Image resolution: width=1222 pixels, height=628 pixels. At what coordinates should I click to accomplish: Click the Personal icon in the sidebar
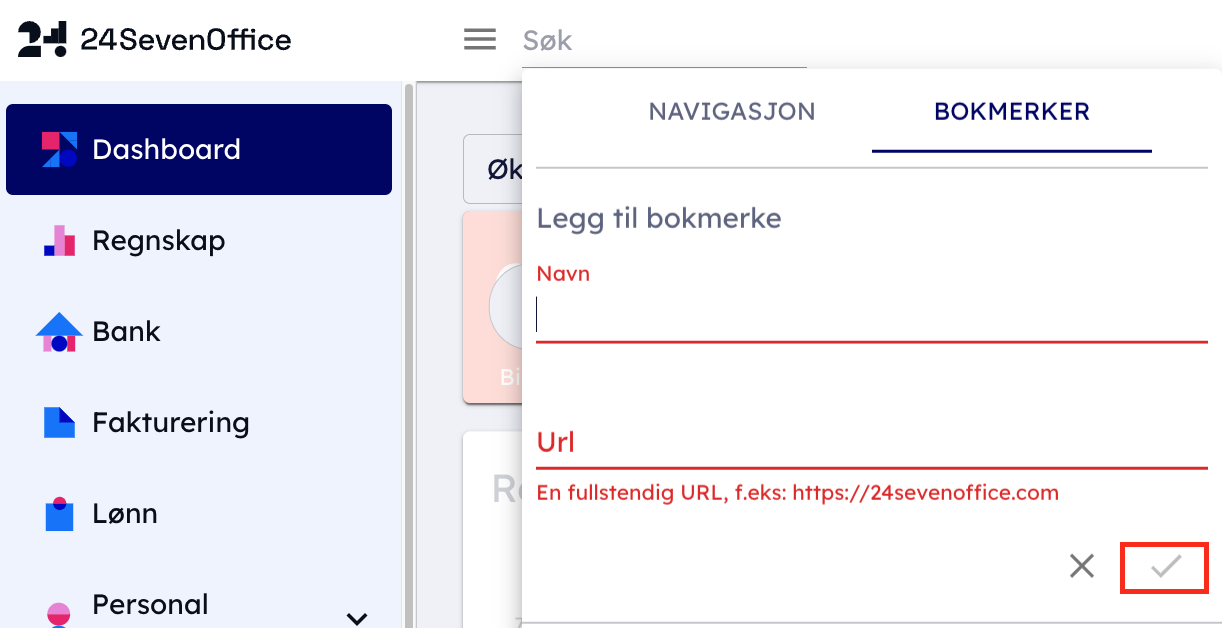pyautogui.click(x=59, y=612)
